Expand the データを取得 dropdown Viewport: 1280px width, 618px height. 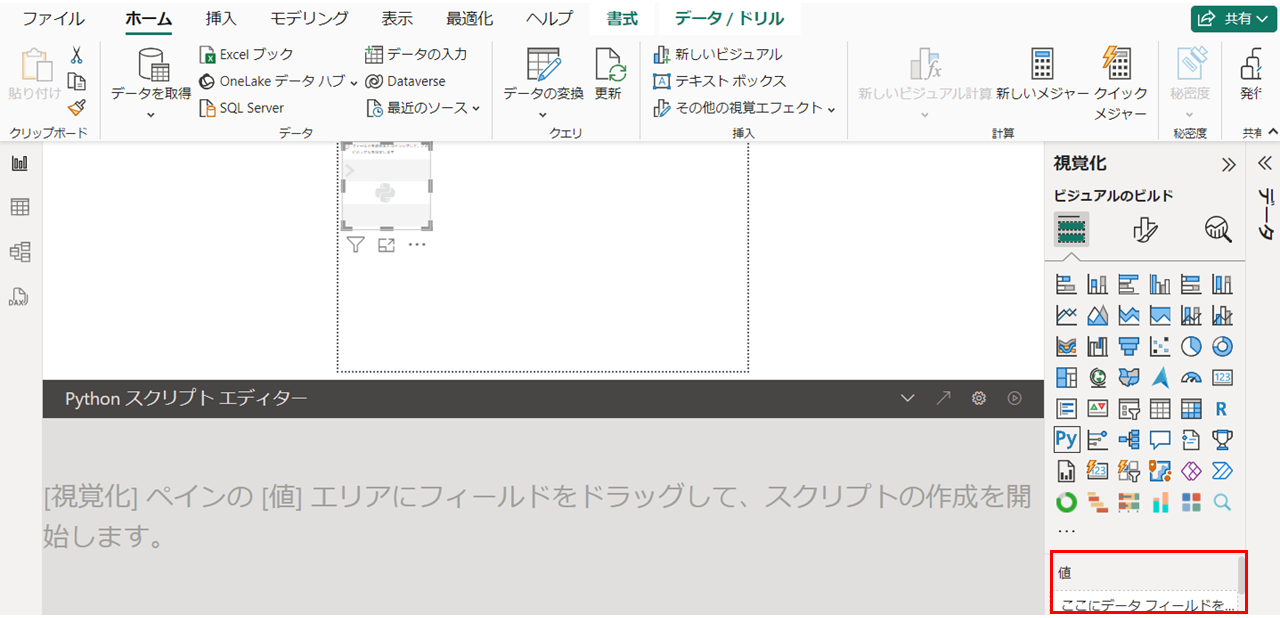151,114
